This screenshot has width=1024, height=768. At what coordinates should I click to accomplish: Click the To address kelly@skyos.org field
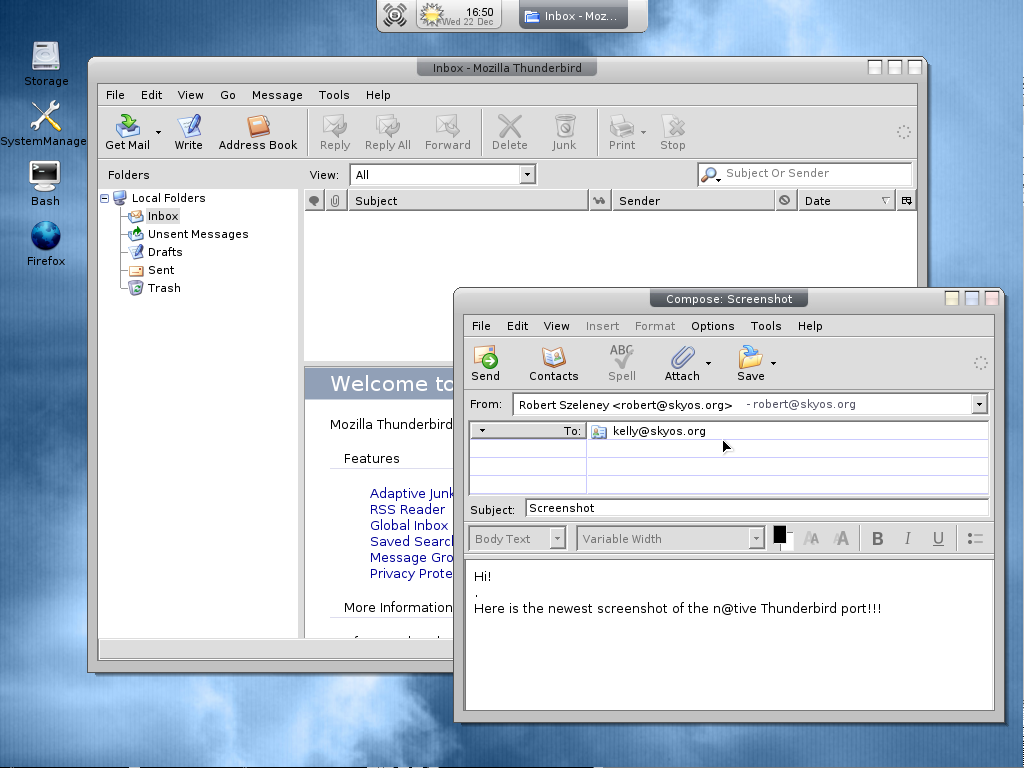coord(787,431)
